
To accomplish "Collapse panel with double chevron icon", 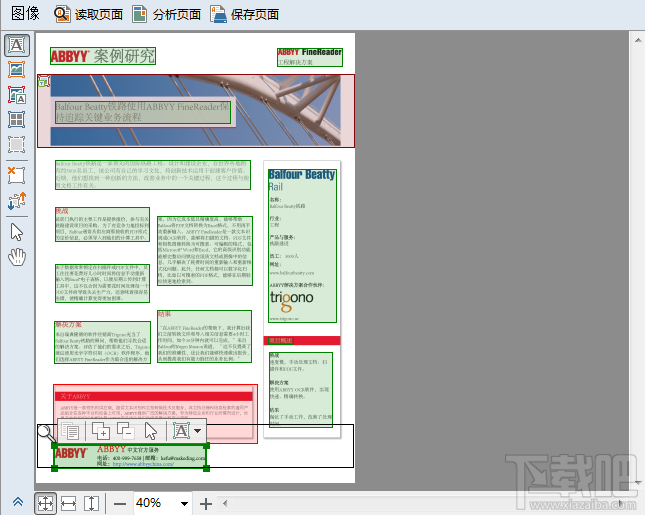I will [x=18, y=502].
